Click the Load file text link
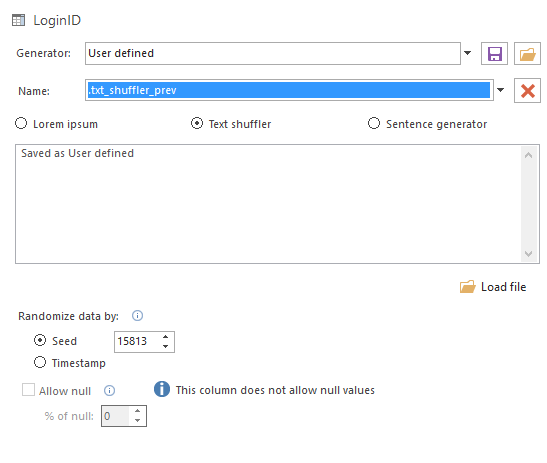This screenshot has height=463, width=547. (503, 287)
